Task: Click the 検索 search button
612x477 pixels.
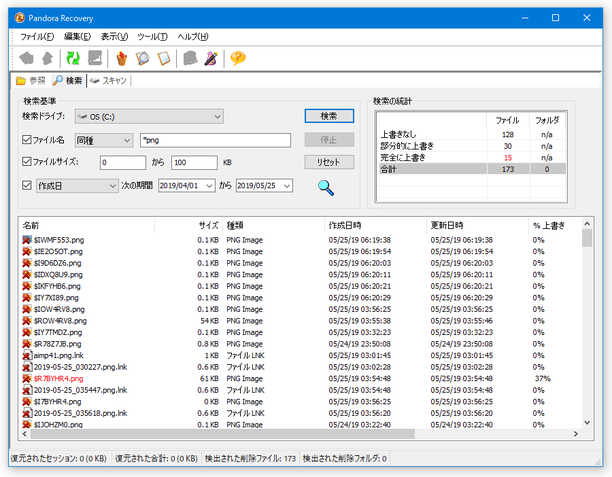Action: point(329,116)
